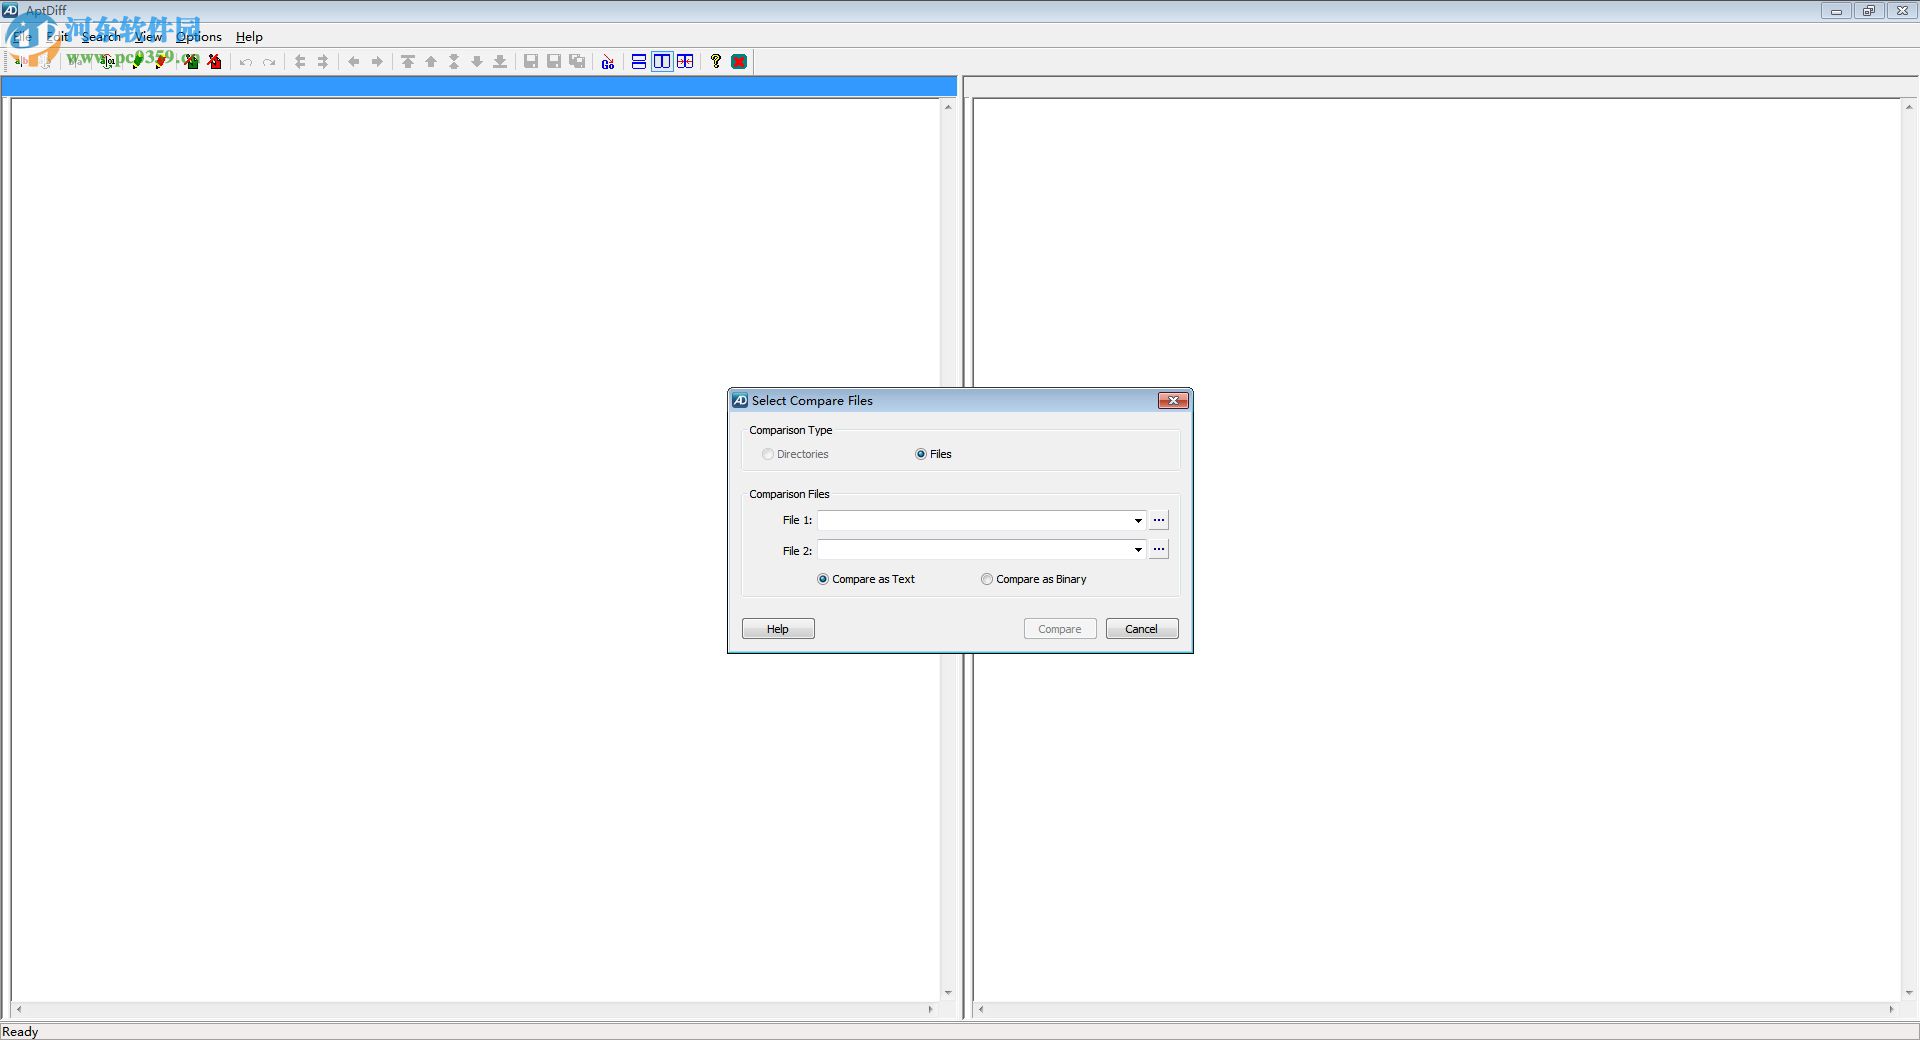This screenshot has width=1920, height=1040.
Task: Click left pane vertical scrollbar up arrow
Action: click(x=948, y=107)
